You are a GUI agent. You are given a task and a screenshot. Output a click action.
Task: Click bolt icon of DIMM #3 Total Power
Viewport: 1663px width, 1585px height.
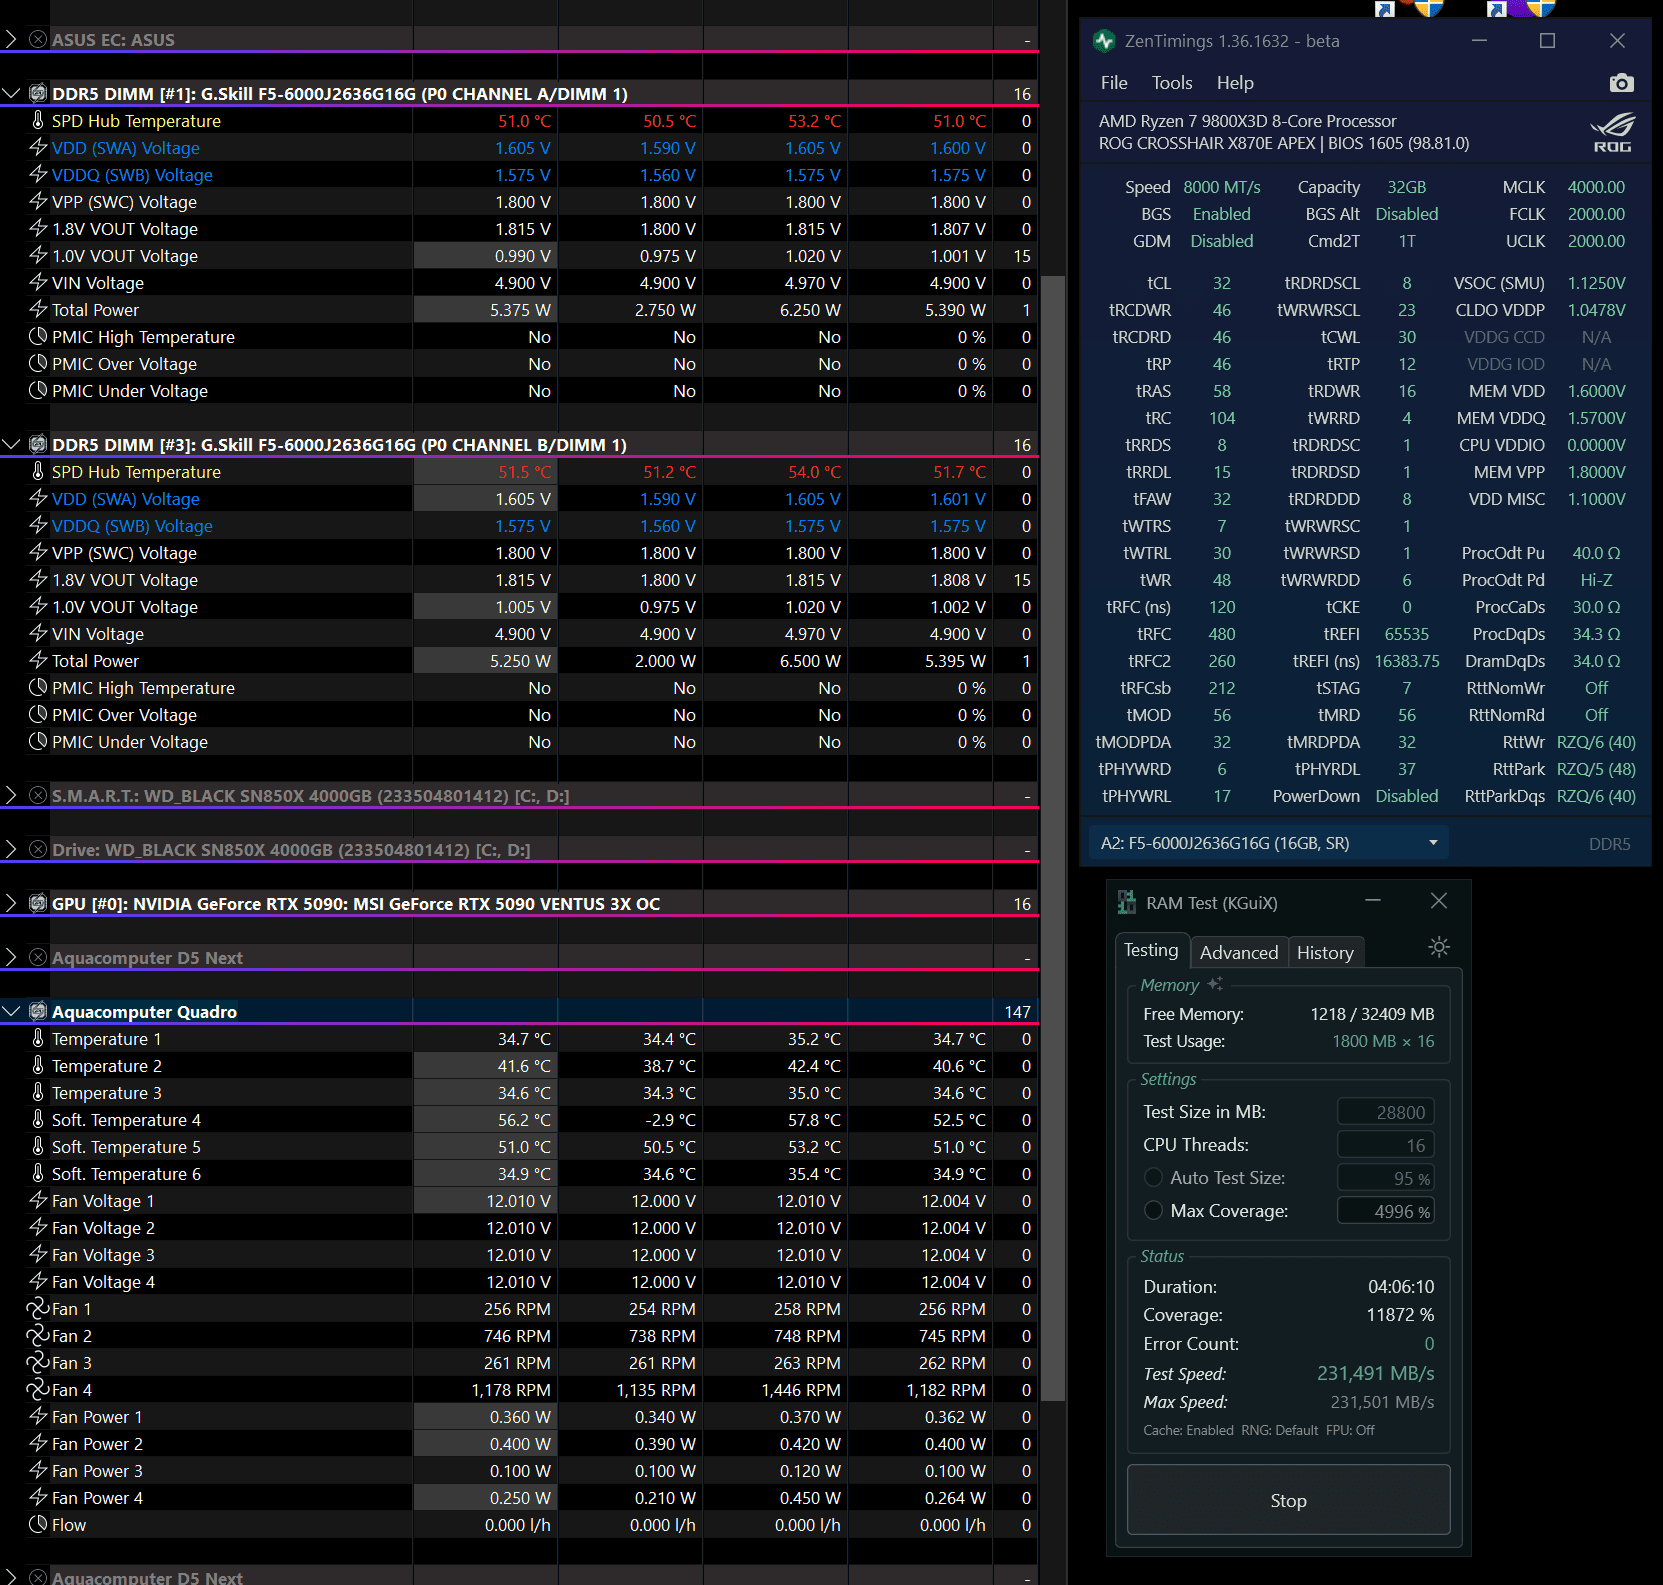click(38, 660)
